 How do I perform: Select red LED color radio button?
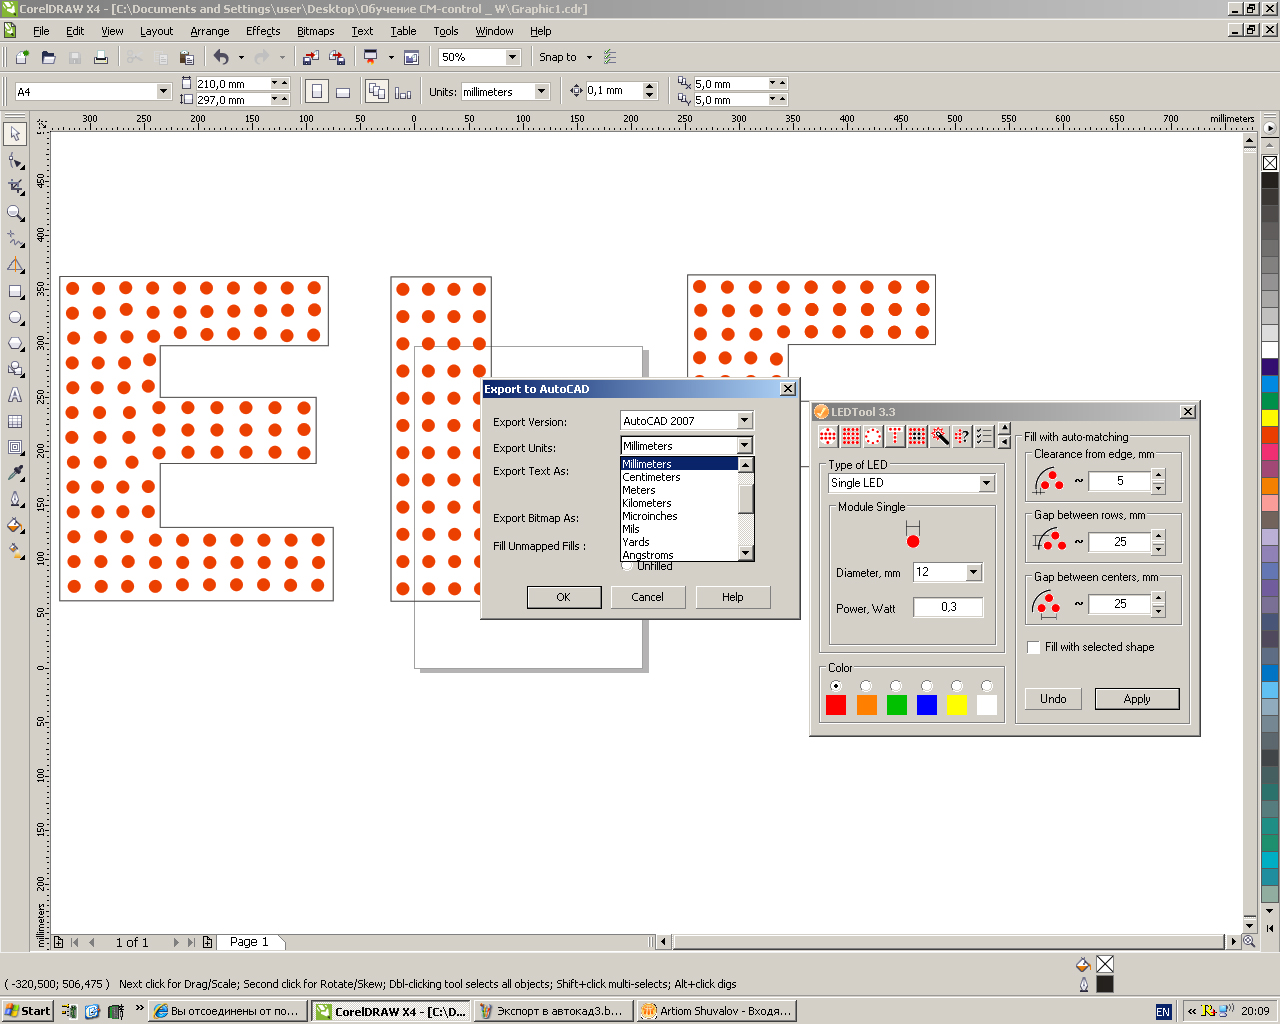coord(836,686)
